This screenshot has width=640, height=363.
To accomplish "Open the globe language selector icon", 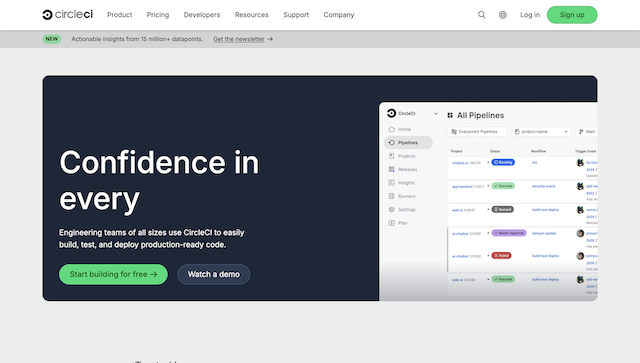I will click(x=503, y=15).
